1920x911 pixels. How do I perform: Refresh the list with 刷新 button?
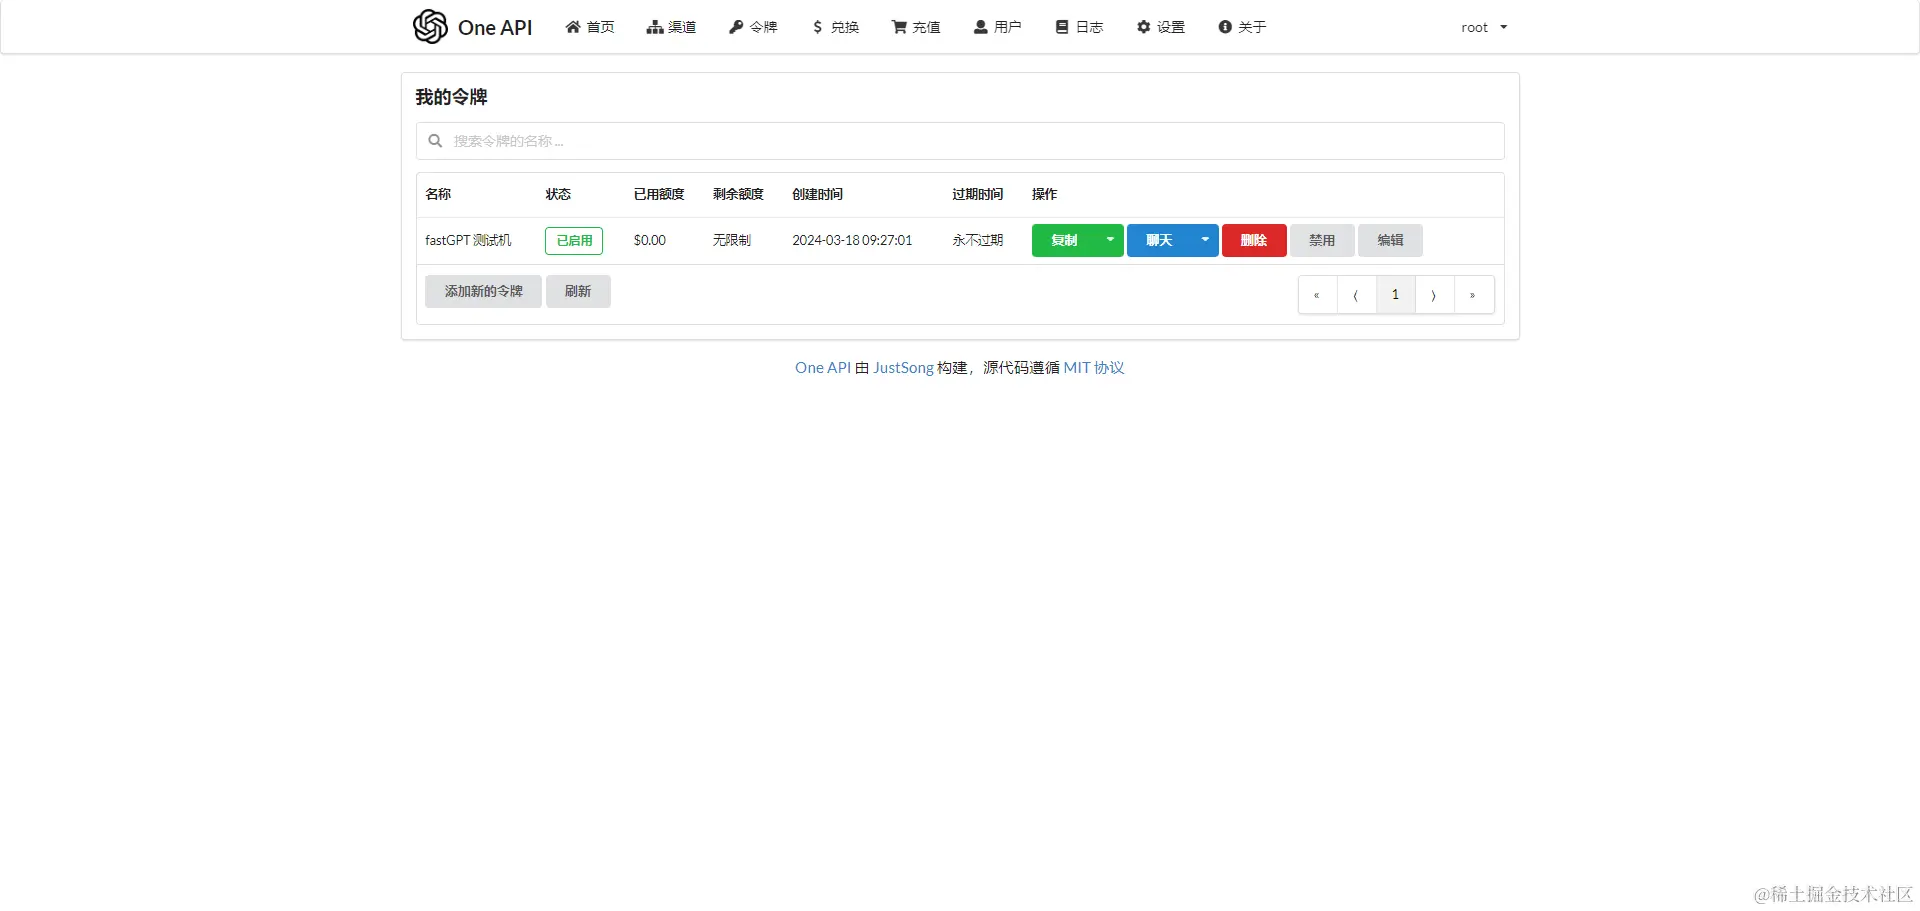[x=578, y=291]
